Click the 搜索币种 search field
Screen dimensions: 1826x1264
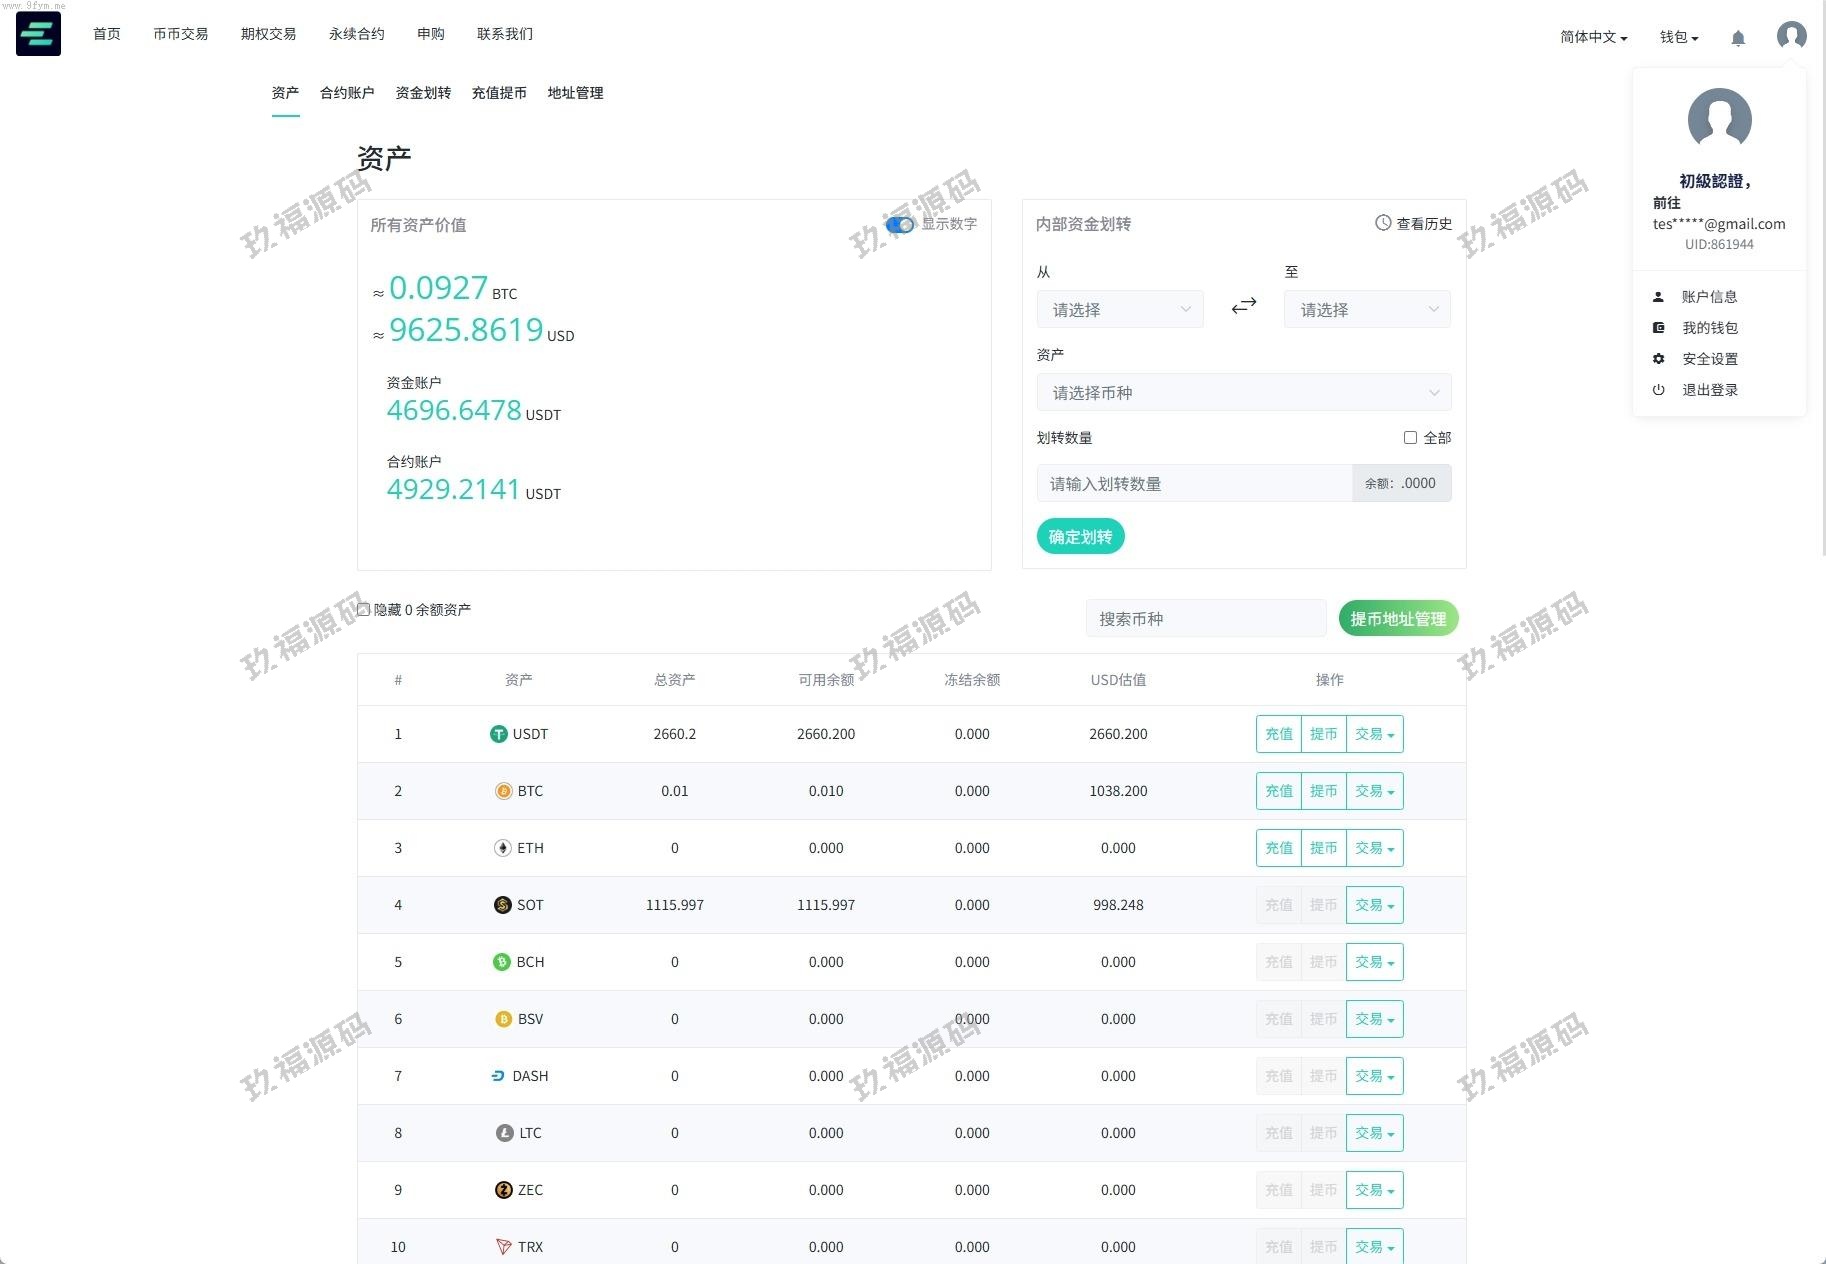point(1205,619)
